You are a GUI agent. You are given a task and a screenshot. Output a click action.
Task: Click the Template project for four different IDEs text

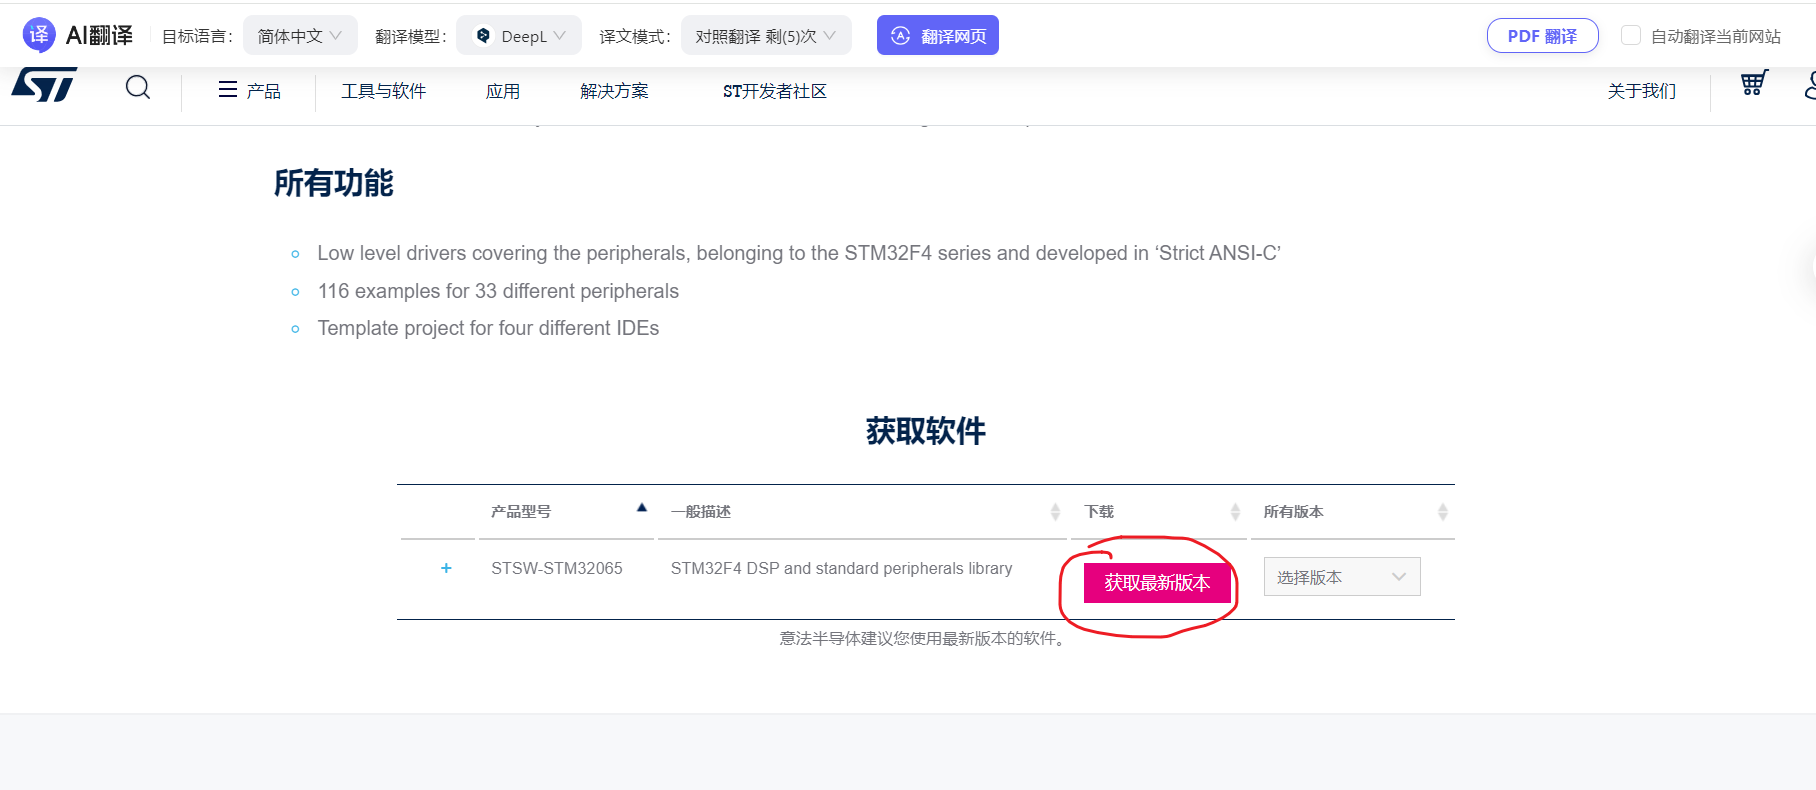[x=488, y=328]
